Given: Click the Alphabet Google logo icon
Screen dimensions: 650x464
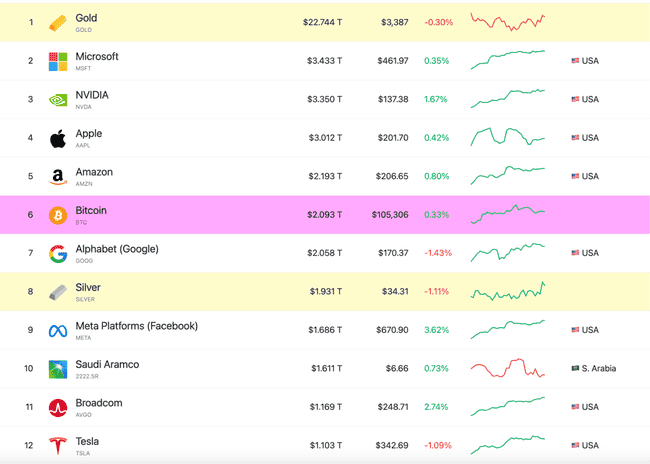Looking at the screenshot, I should [x=58, y=254].
